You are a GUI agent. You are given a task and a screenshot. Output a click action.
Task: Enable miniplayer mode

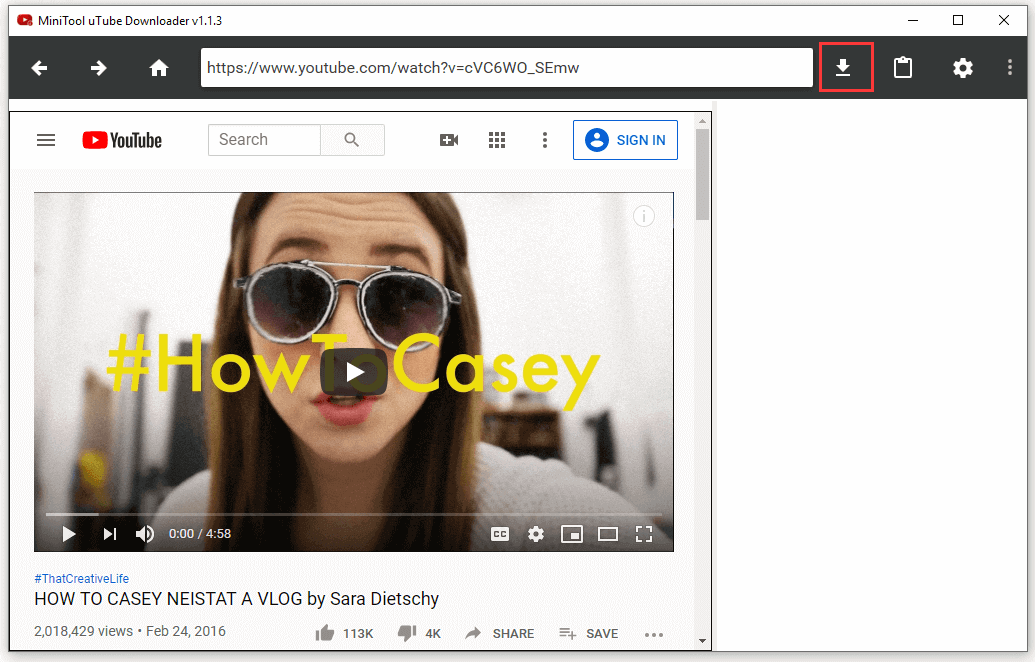tap(572, 534)
